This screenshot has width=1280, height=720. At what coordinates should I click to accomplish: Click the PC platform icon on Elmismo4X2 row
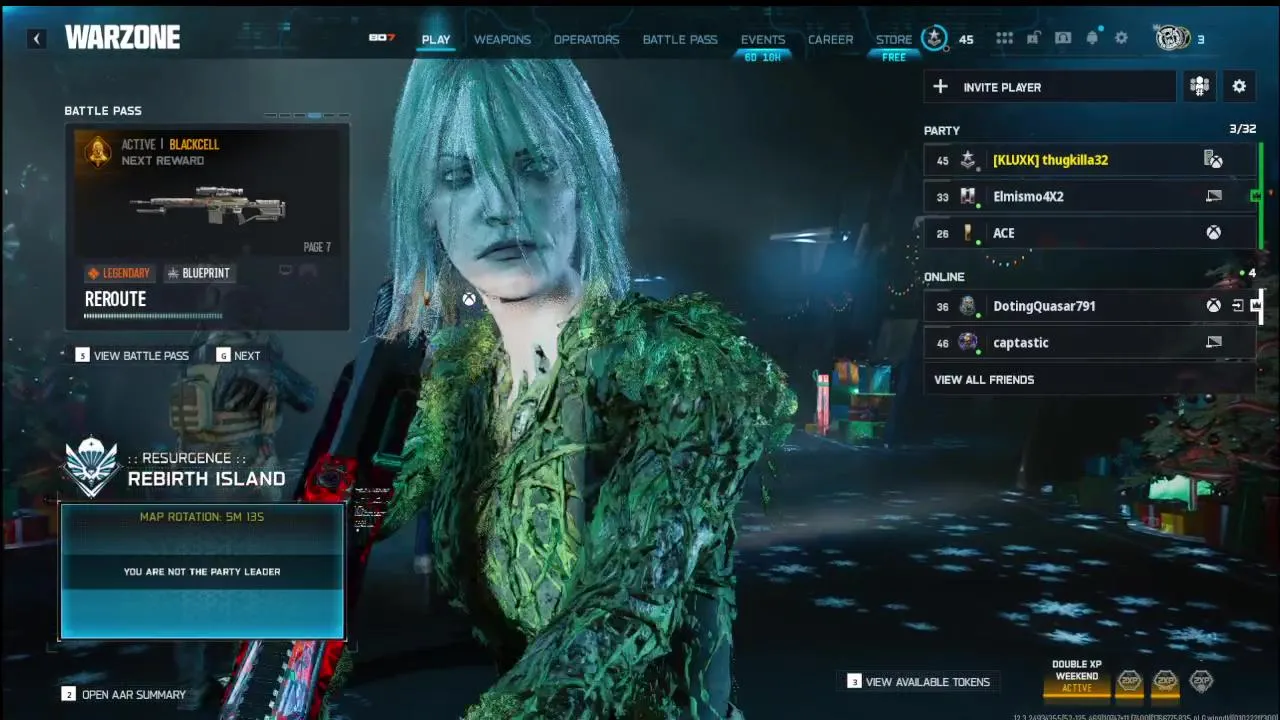(1213, 197)
